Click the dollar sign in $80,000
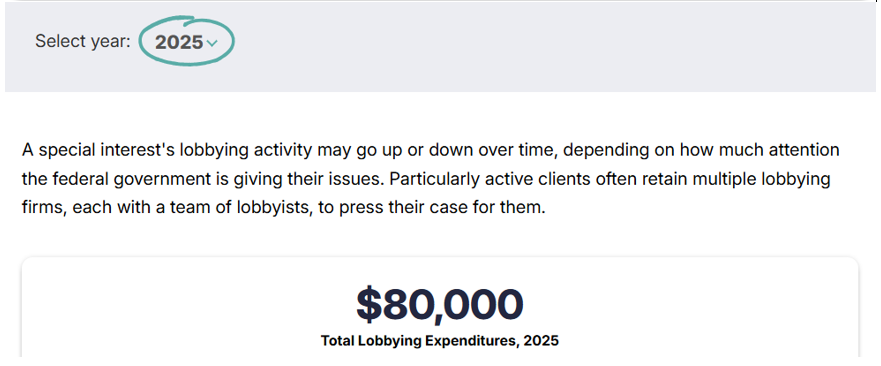The height and width of the screenshot is (366, 881). [369, 305]
